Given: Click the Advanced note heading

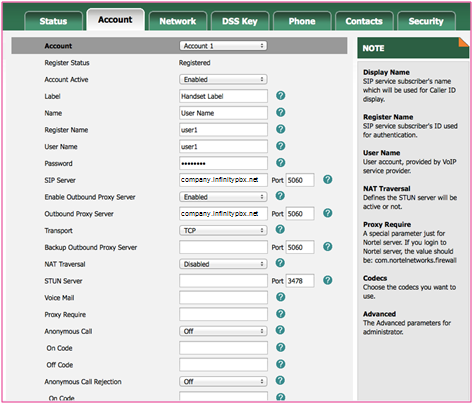Looking at the screenshot, I should click(379, 314).
